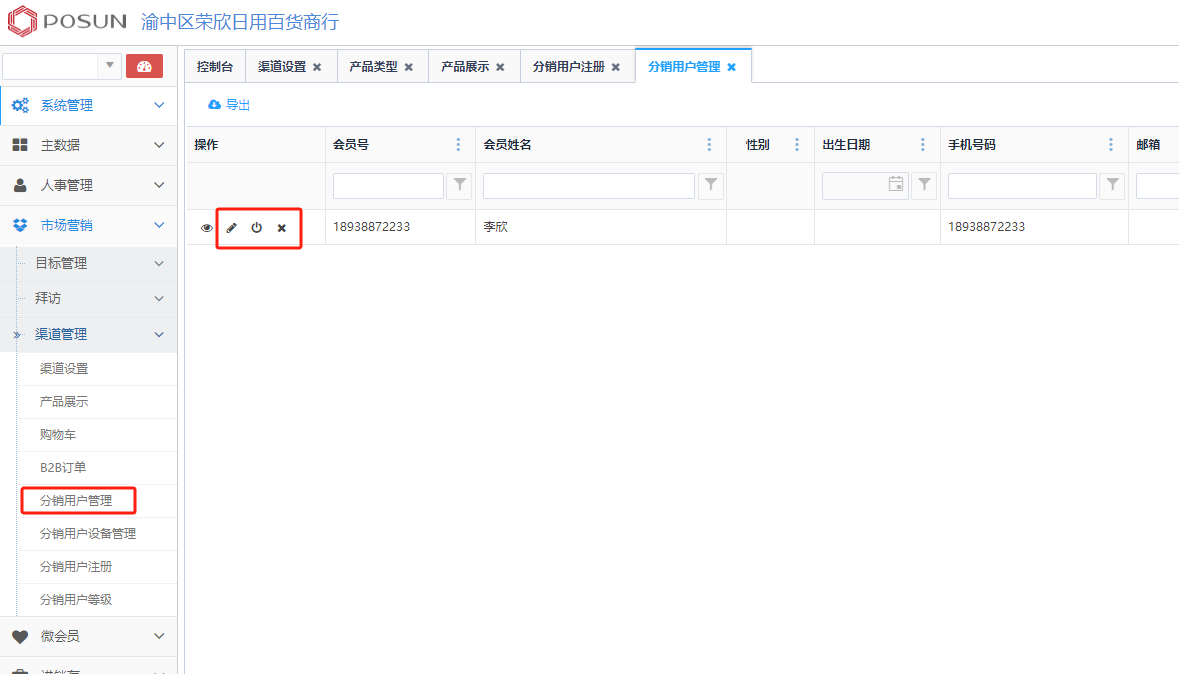
Task: Switch to the 产品展示 tab
Action: click(x=465, y=67)
